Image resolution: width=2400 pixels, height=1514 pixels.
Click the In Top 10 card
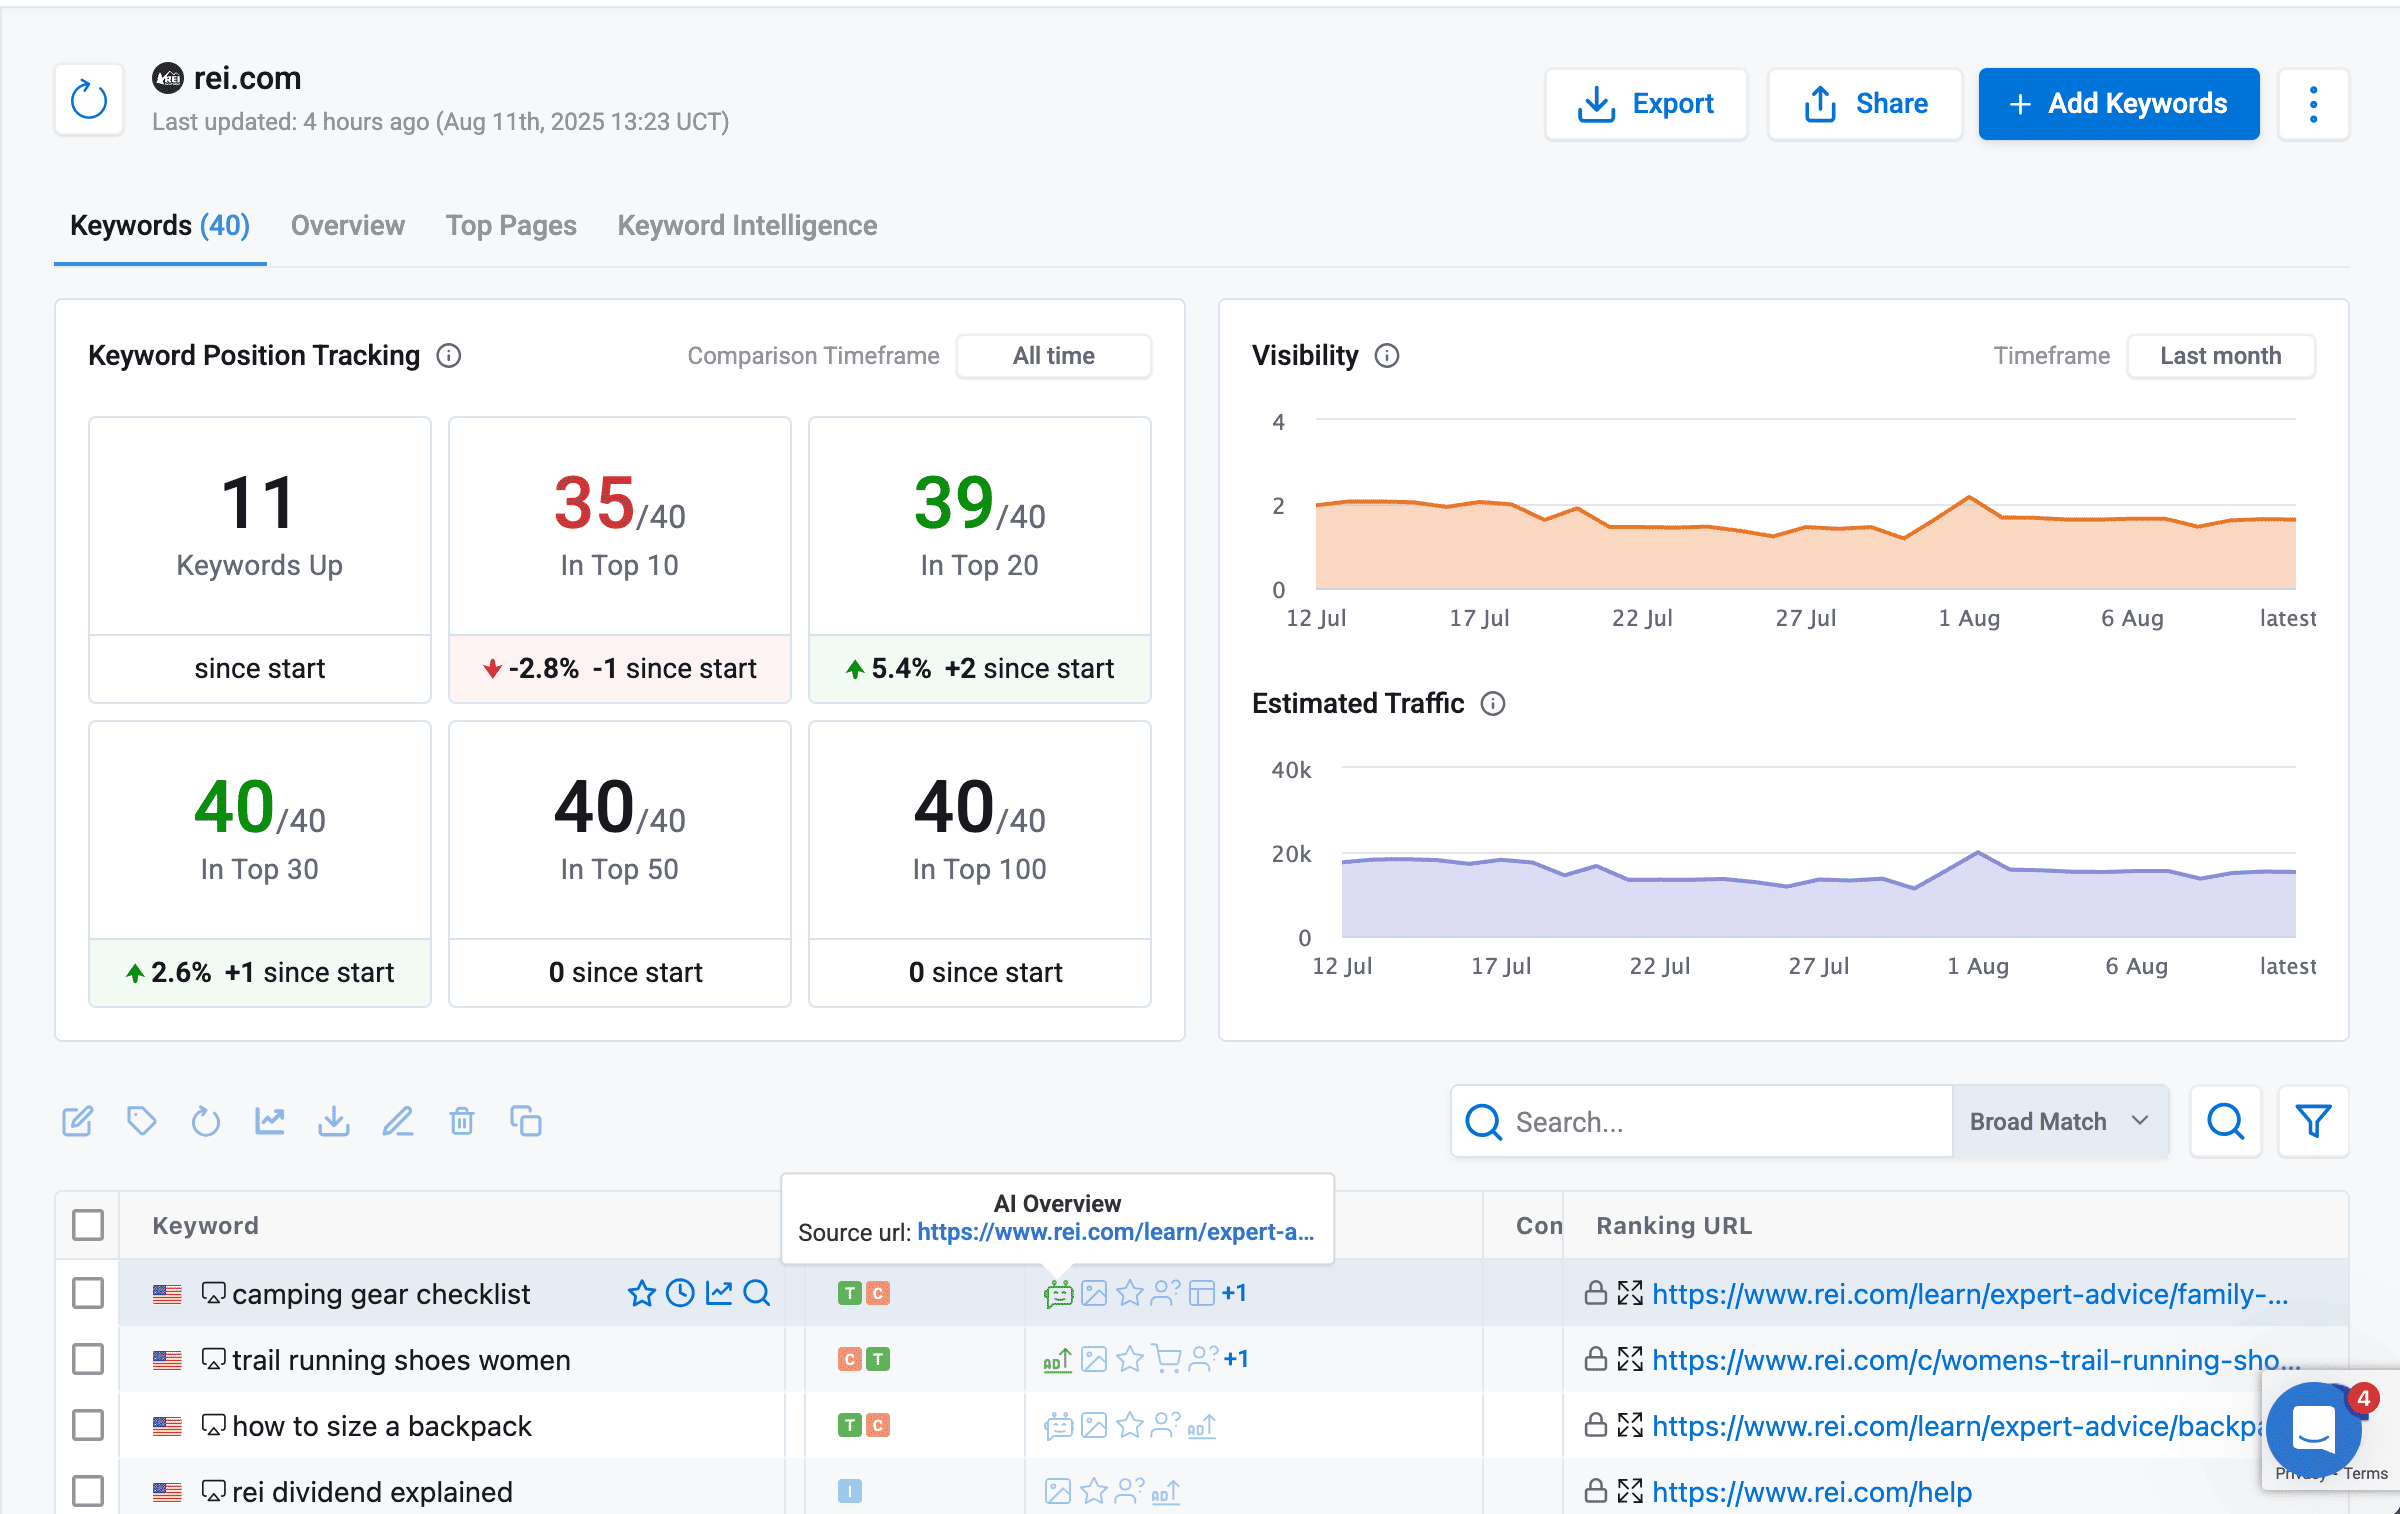(x=620, y=560)
